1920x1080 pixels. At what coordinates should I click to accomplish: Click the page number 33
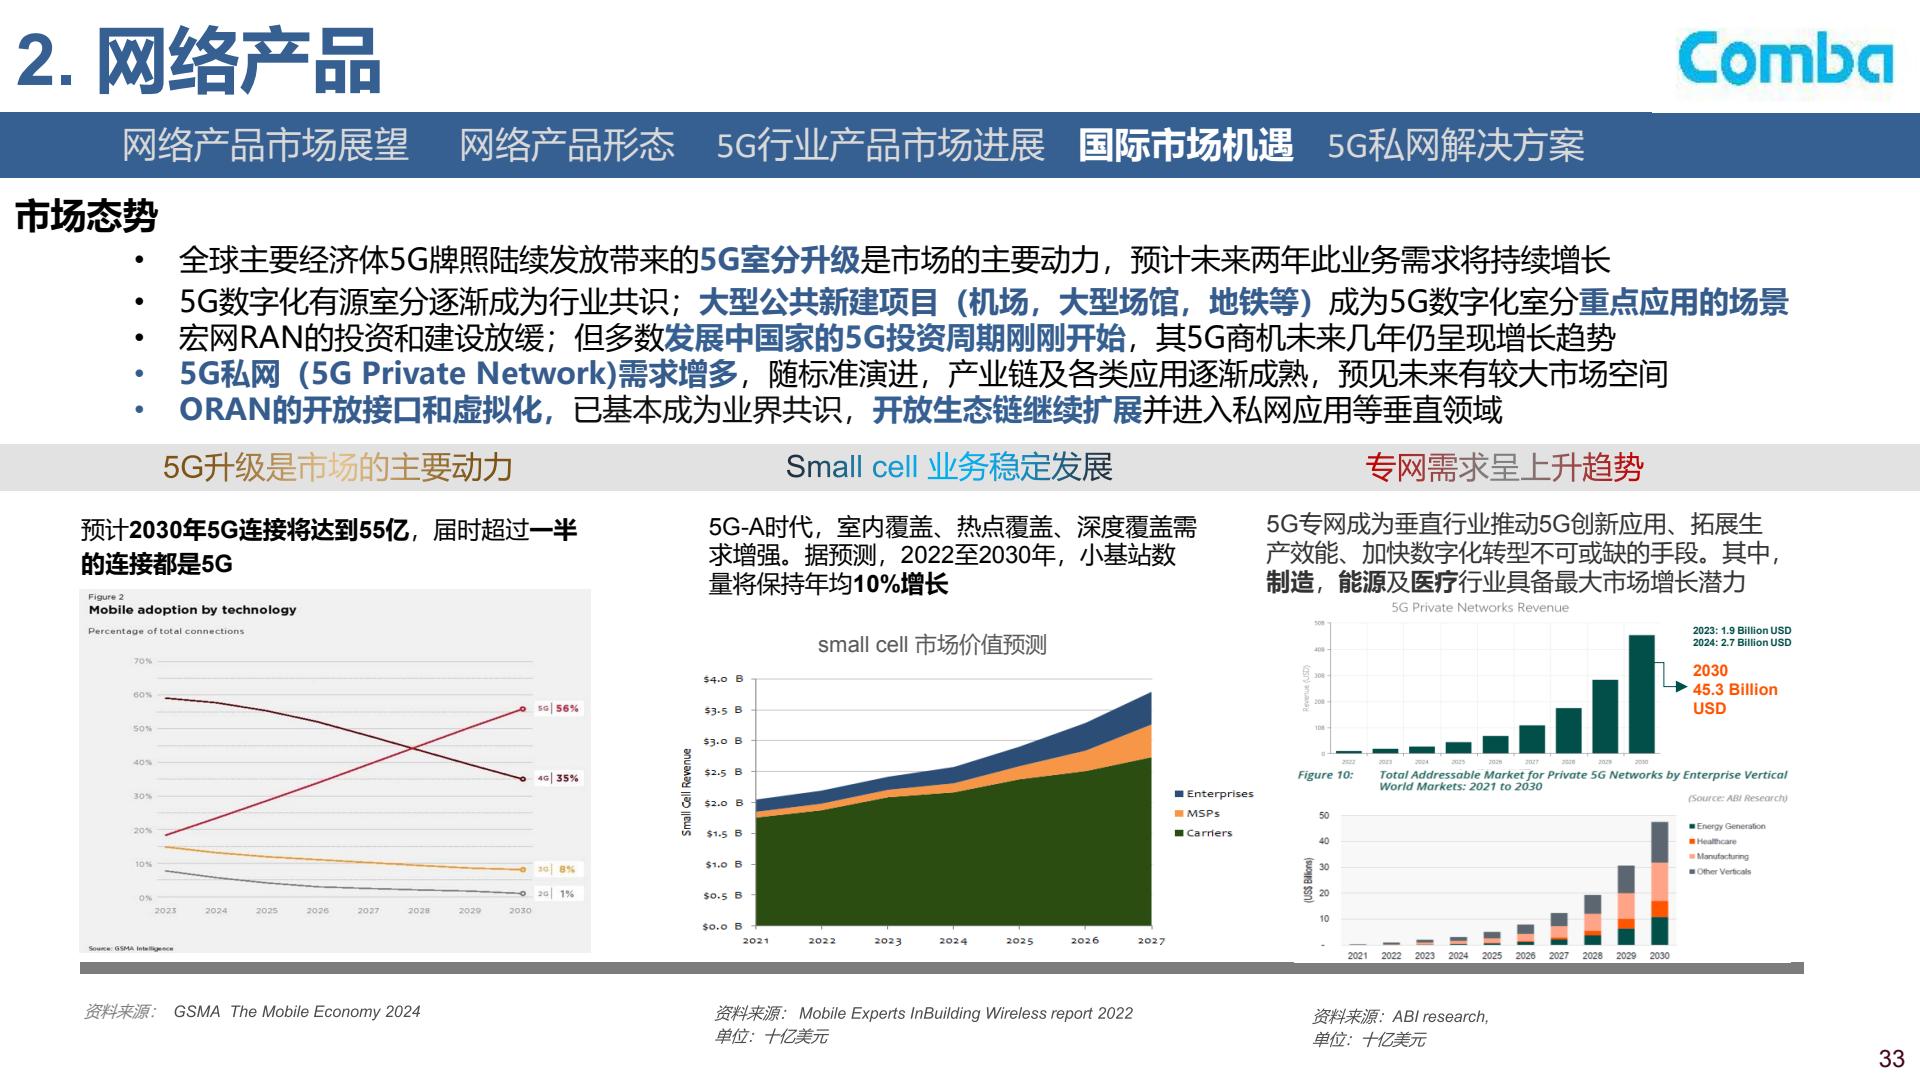pos(1892,1059)
